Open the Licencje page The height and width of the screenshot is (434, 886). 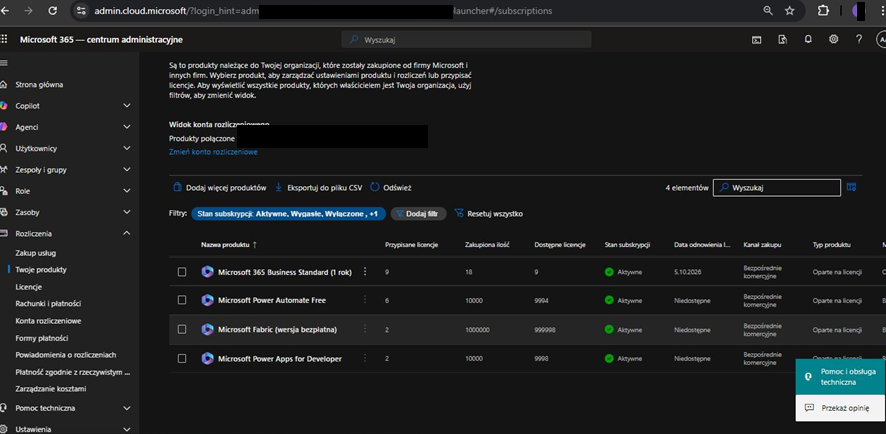point(28,287)
